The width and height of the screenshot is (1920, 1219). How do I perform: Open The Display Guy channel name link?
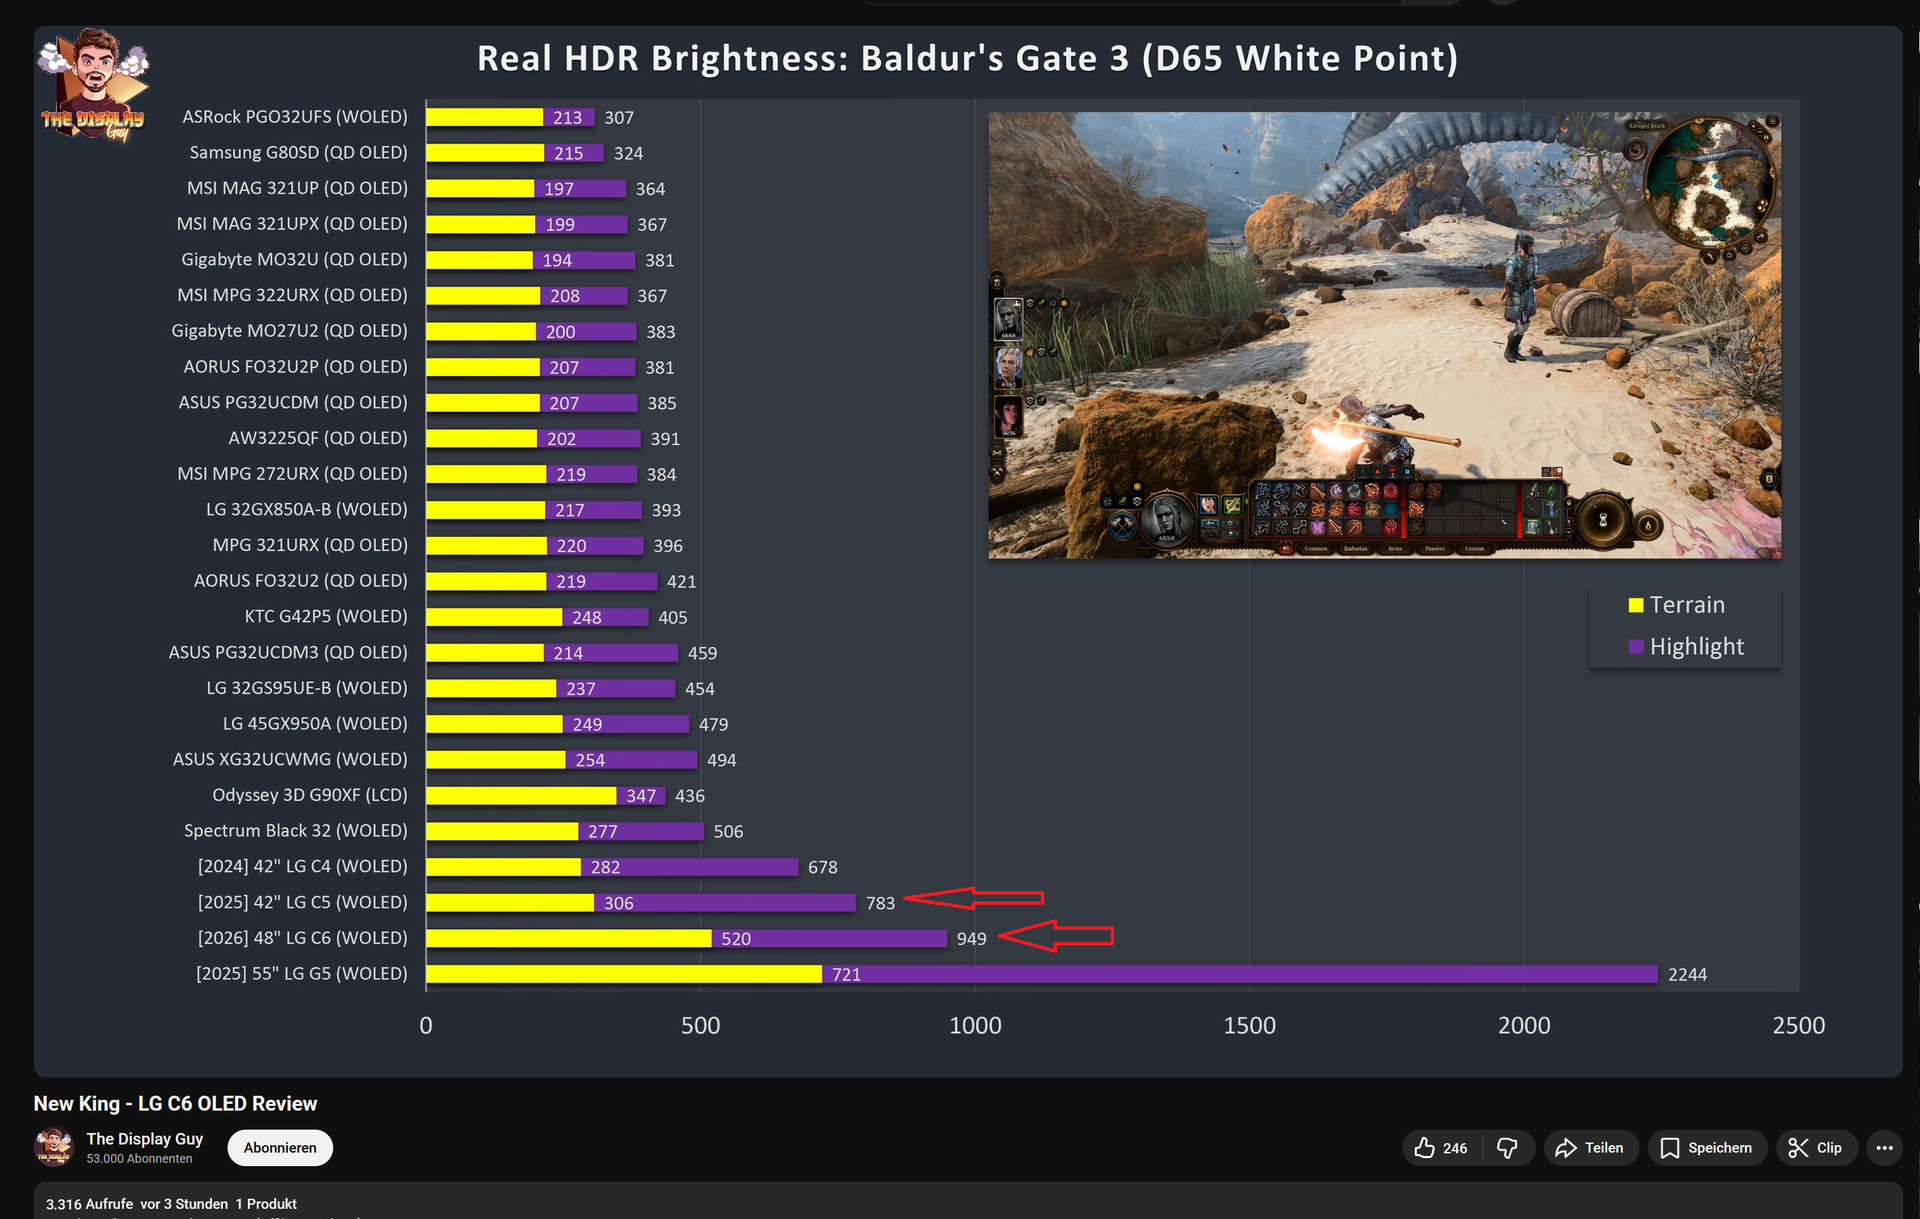point(145,1139)
